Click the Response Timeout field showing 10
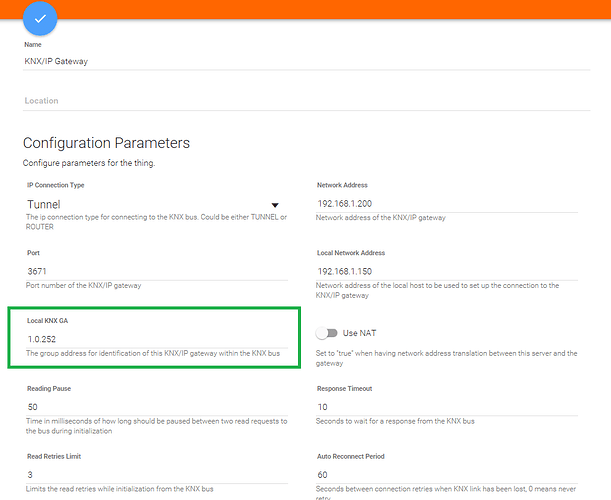This screenshot has width=611, height=500. pyautogui.click(x=450, y=407)
